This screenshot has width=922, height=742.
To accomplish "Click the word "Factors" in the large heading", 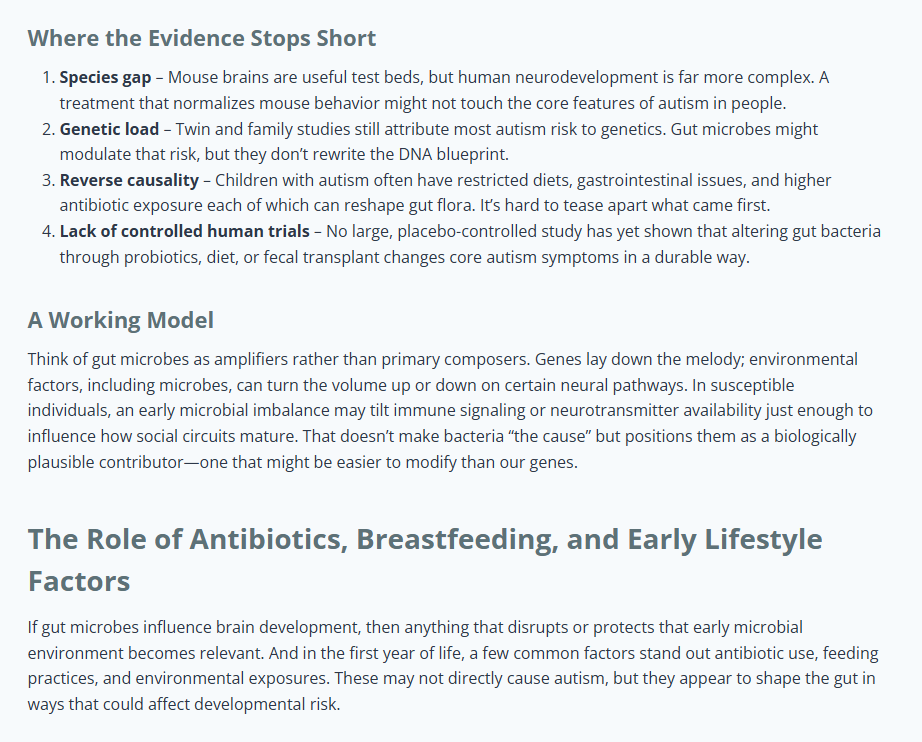I will (x=79, y=581).
